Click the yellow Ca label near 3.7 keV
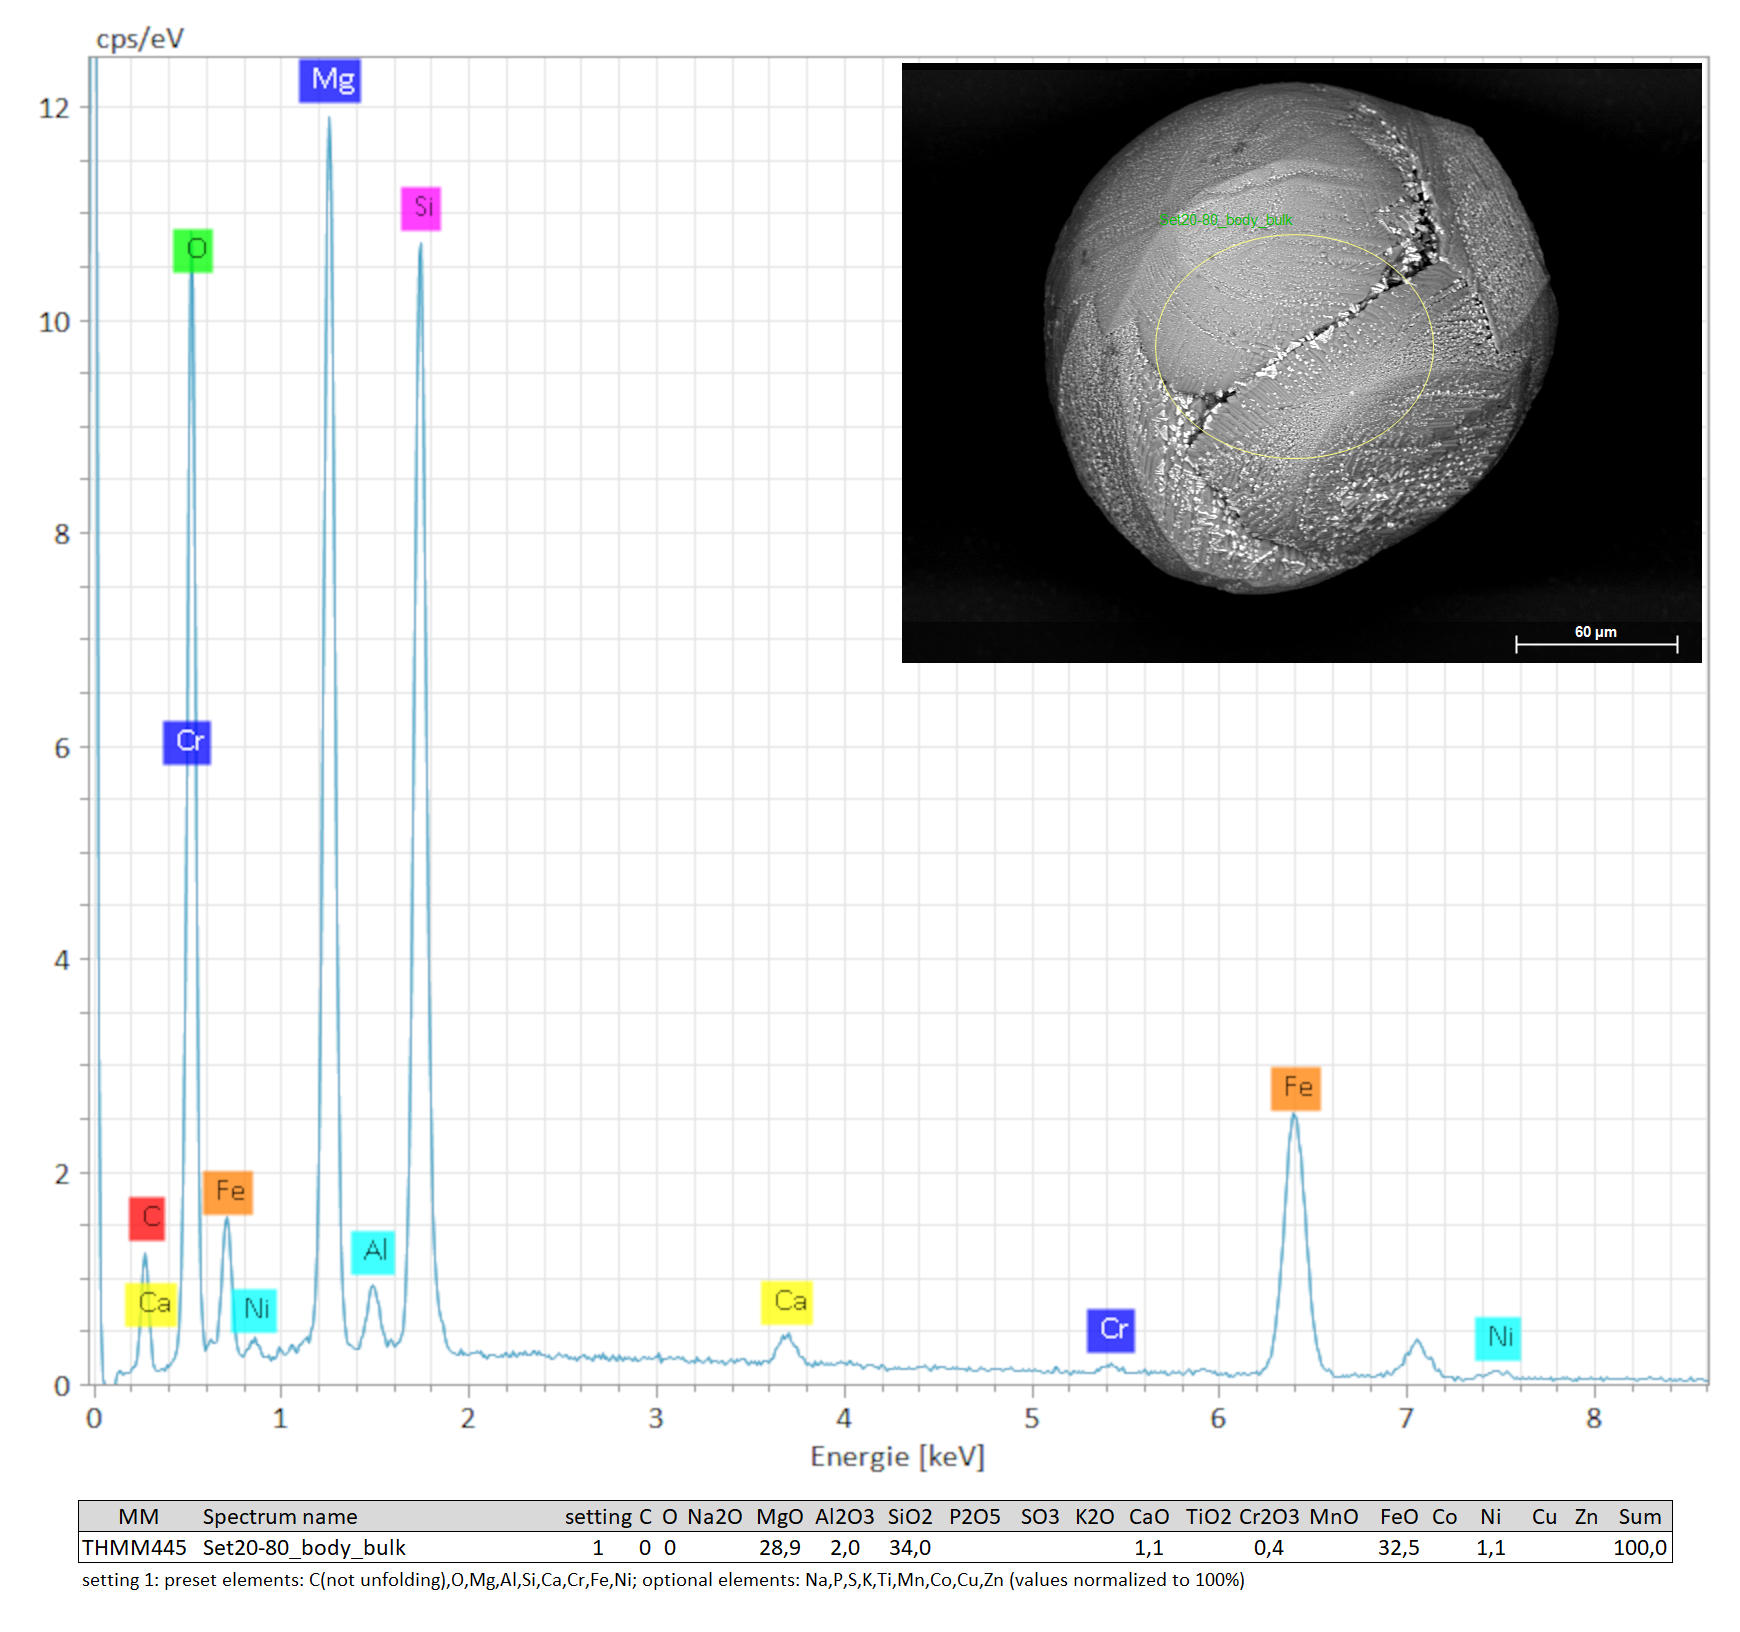 (x=787, y=1302)
